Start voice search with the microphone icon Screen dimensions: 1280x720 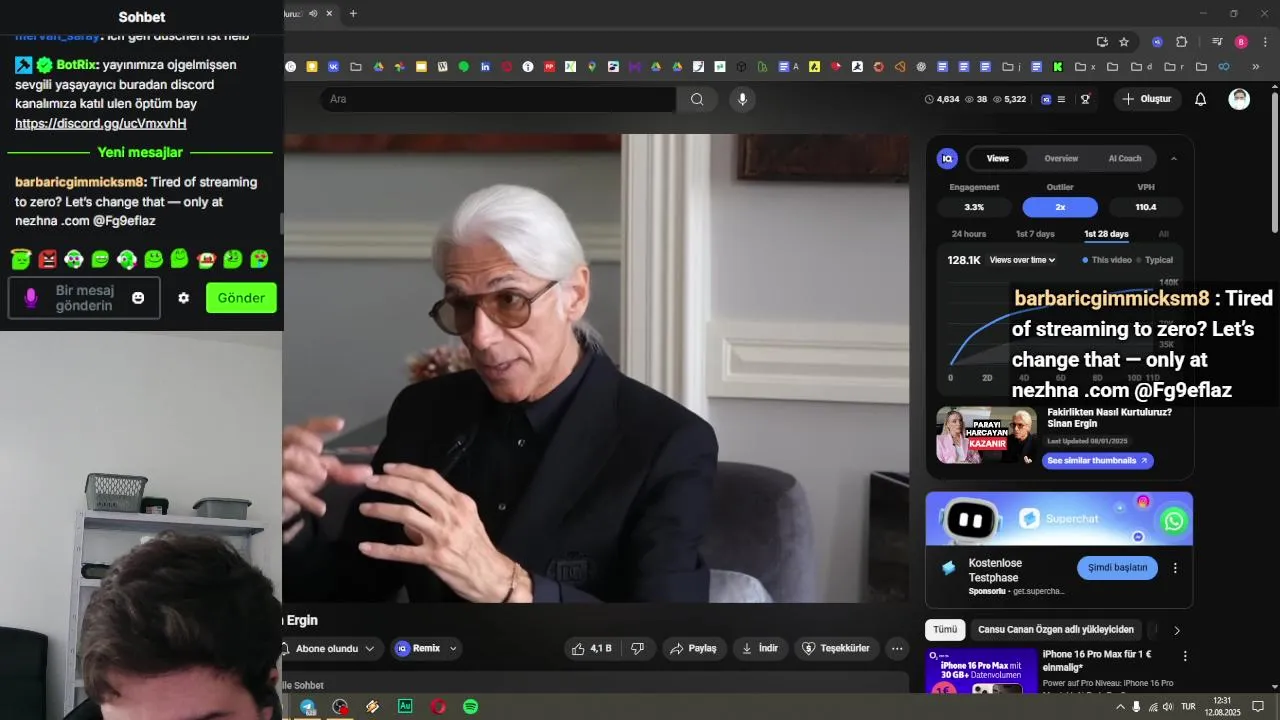point(742,99)
